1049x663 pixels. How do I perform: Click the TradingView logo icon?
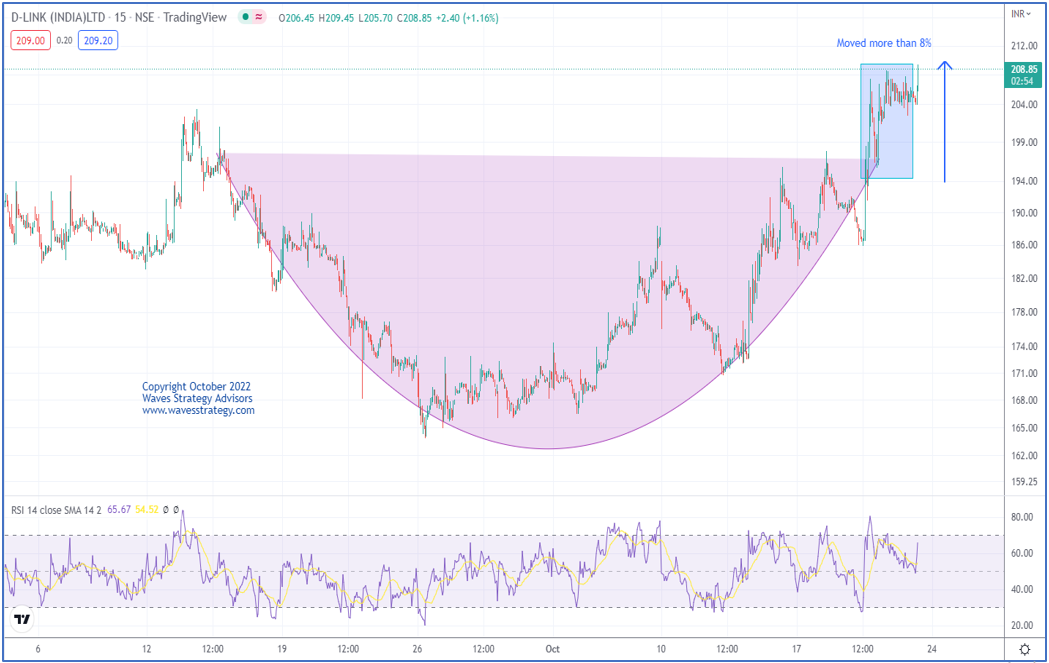22,620
